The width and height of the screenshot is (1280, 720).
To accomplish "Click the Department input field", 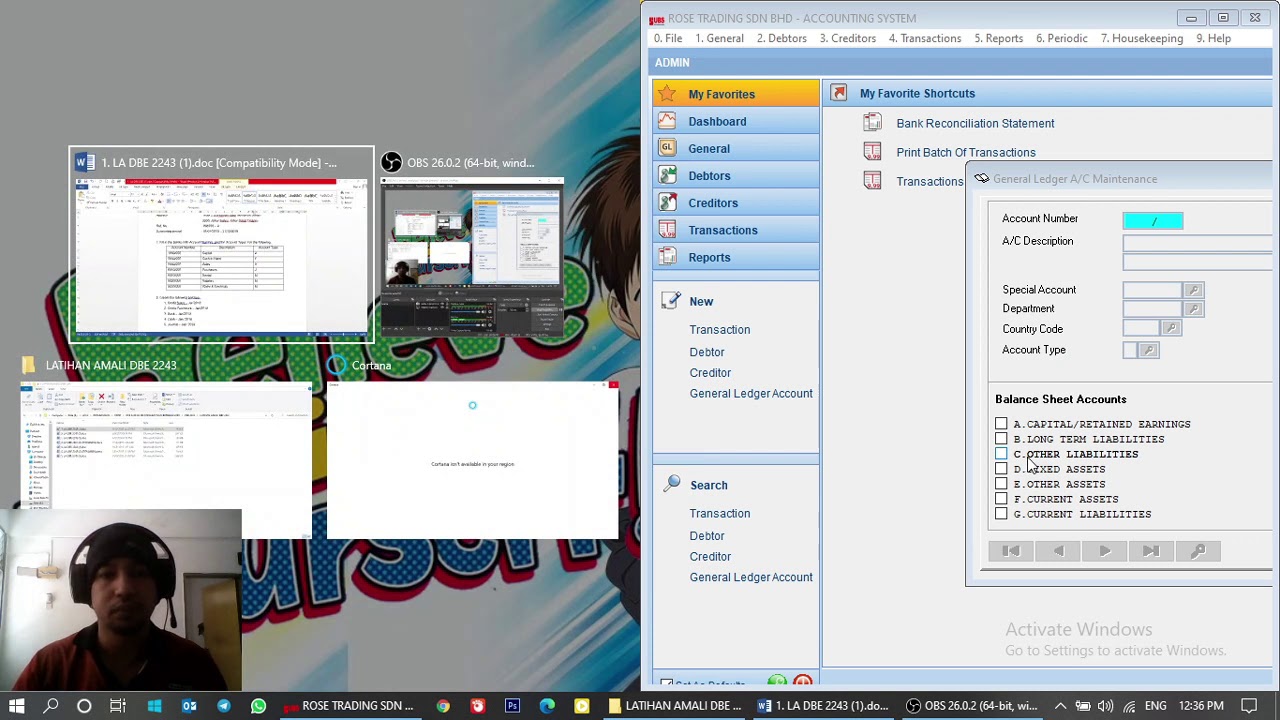I will [1153, 309].
